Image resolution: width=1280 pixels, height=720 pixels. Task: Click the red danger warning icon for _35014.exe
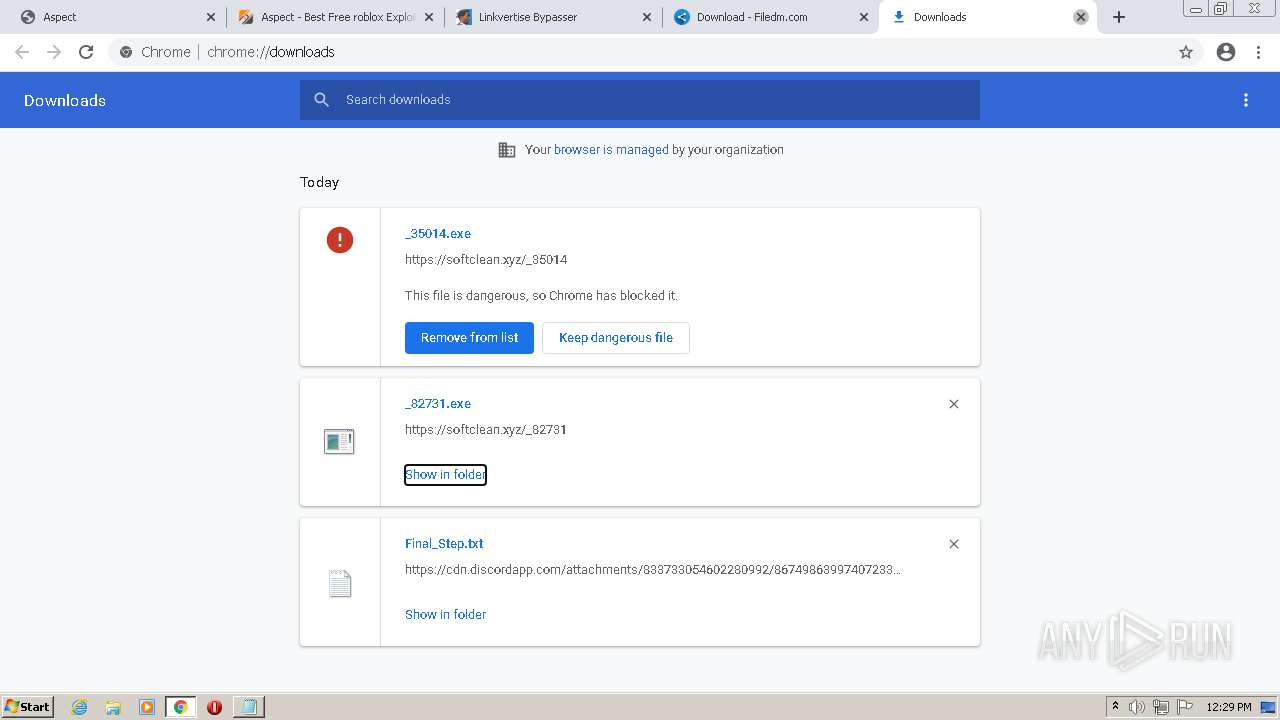(x=340, y=240)
